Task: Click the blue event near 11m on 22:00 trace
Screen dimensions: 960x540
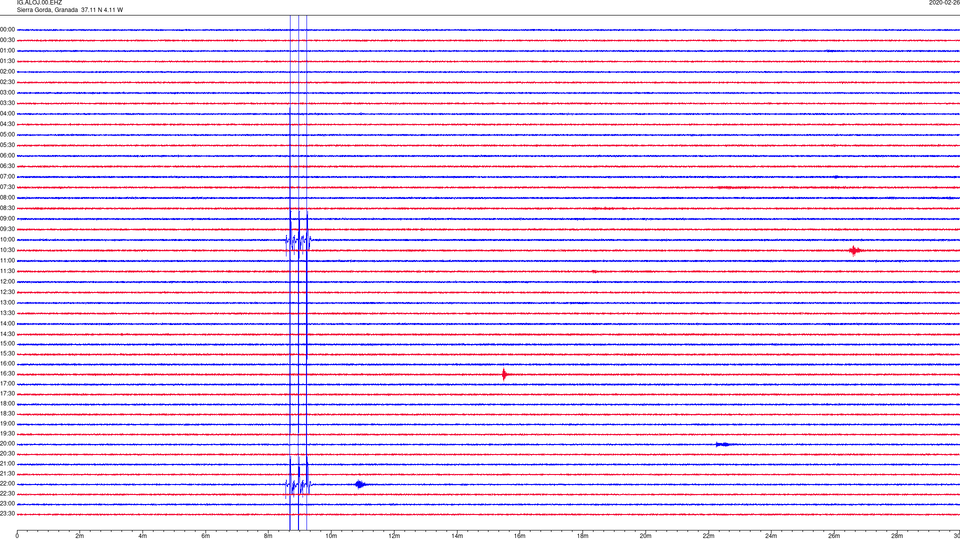Action: (x=360, y=484)
